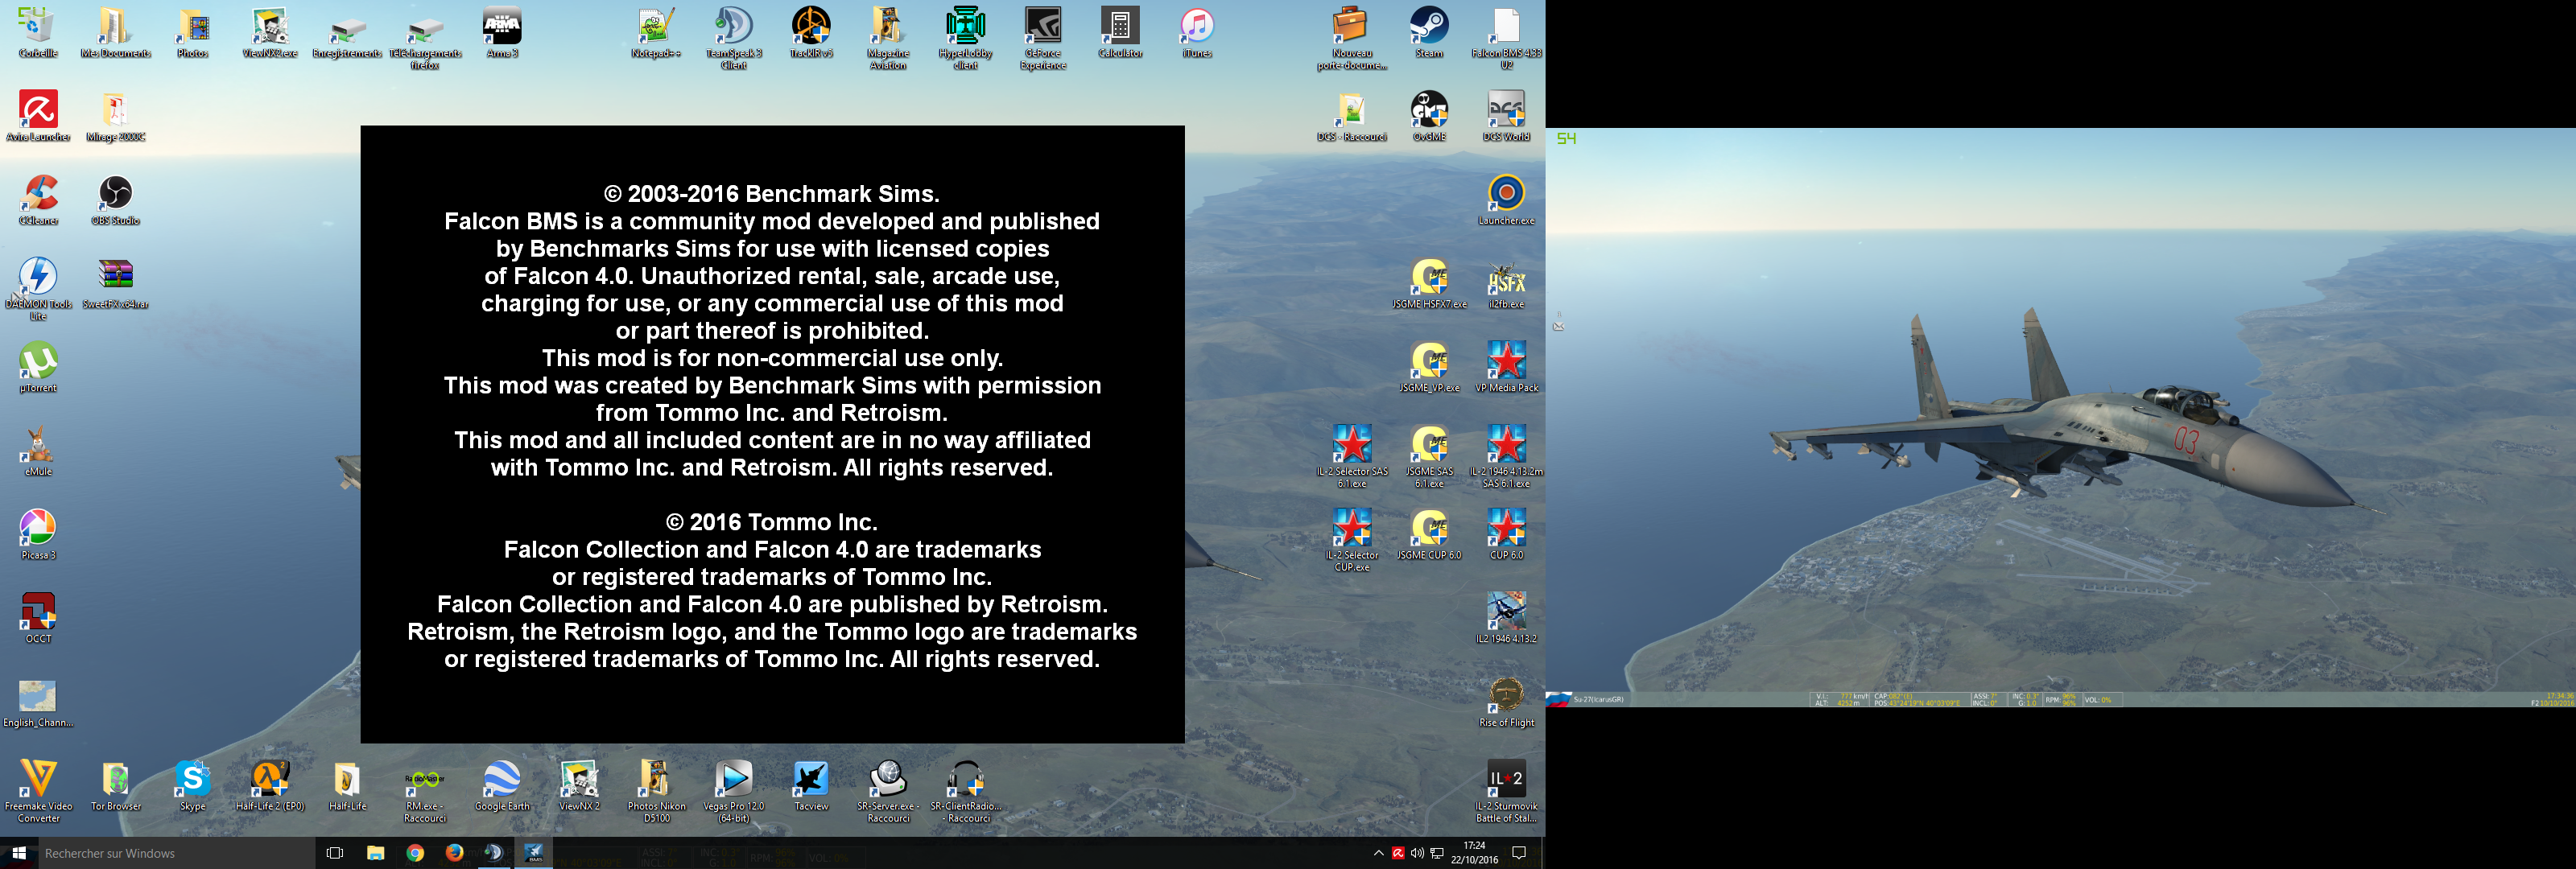
Task: Open SweetFXx64.rar archive icon
Action: point(115,284)
